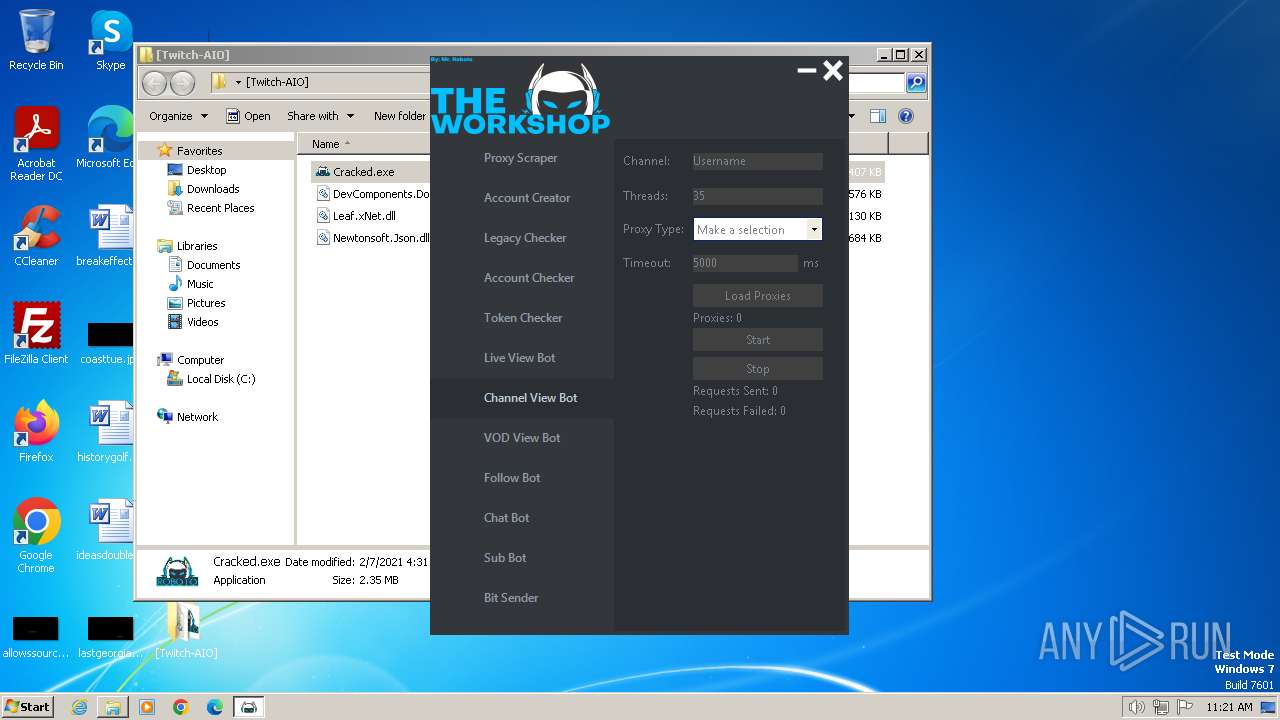This screenshot has width=1280, height=720.
Task: Select the CCleaner desktop icon
Action: (x=36, y=236)
